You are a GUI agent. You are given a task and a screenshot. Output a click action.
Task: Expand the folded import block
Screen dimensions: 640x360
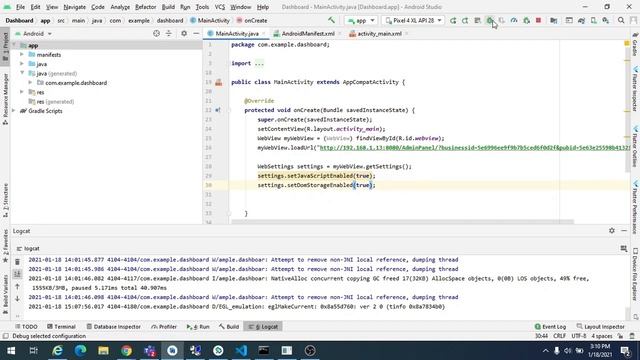(x=259, y=63)
